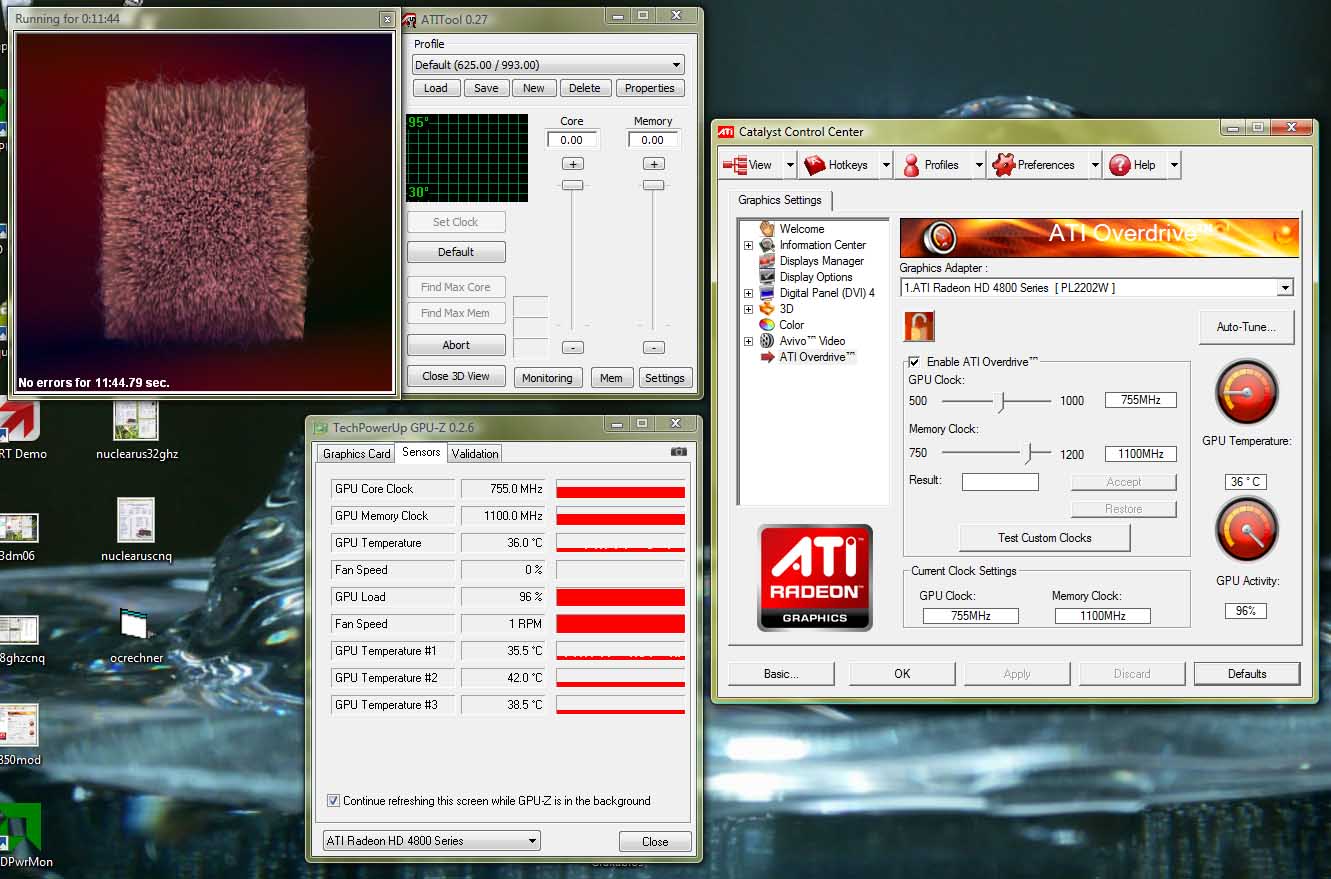
Task: Click the GPU Temperature gauge icon
Action: click(x=1246, y=392)
